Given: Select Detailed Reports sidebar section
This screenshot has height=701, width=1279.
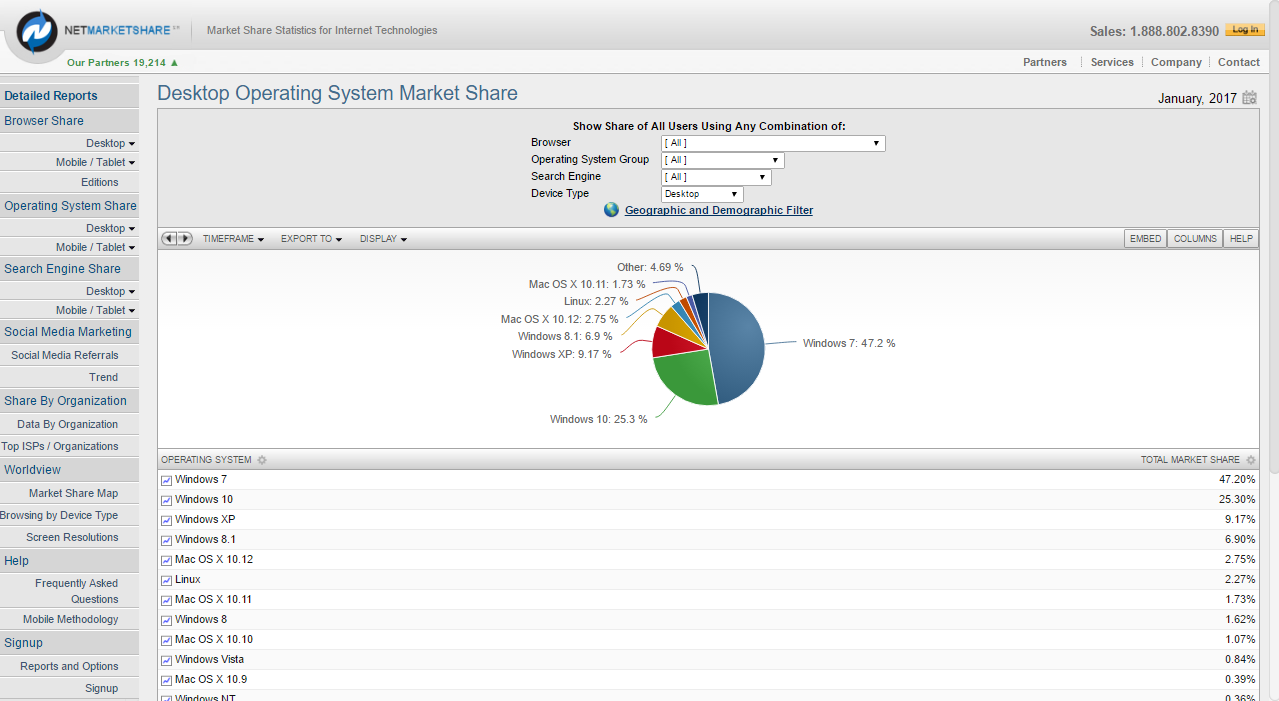Looking at the screenshot, I should coord(69,96).
